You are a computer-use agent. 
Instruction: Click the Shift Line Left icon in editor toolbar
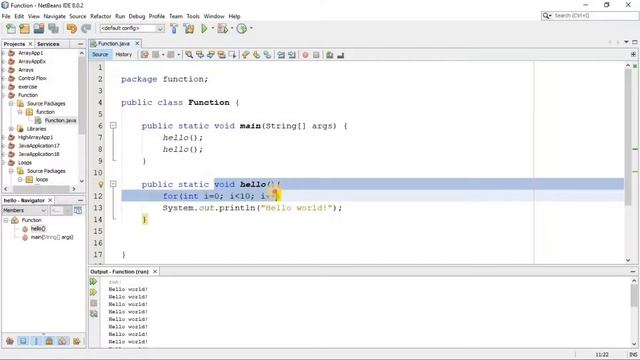(x=281, y=55)
